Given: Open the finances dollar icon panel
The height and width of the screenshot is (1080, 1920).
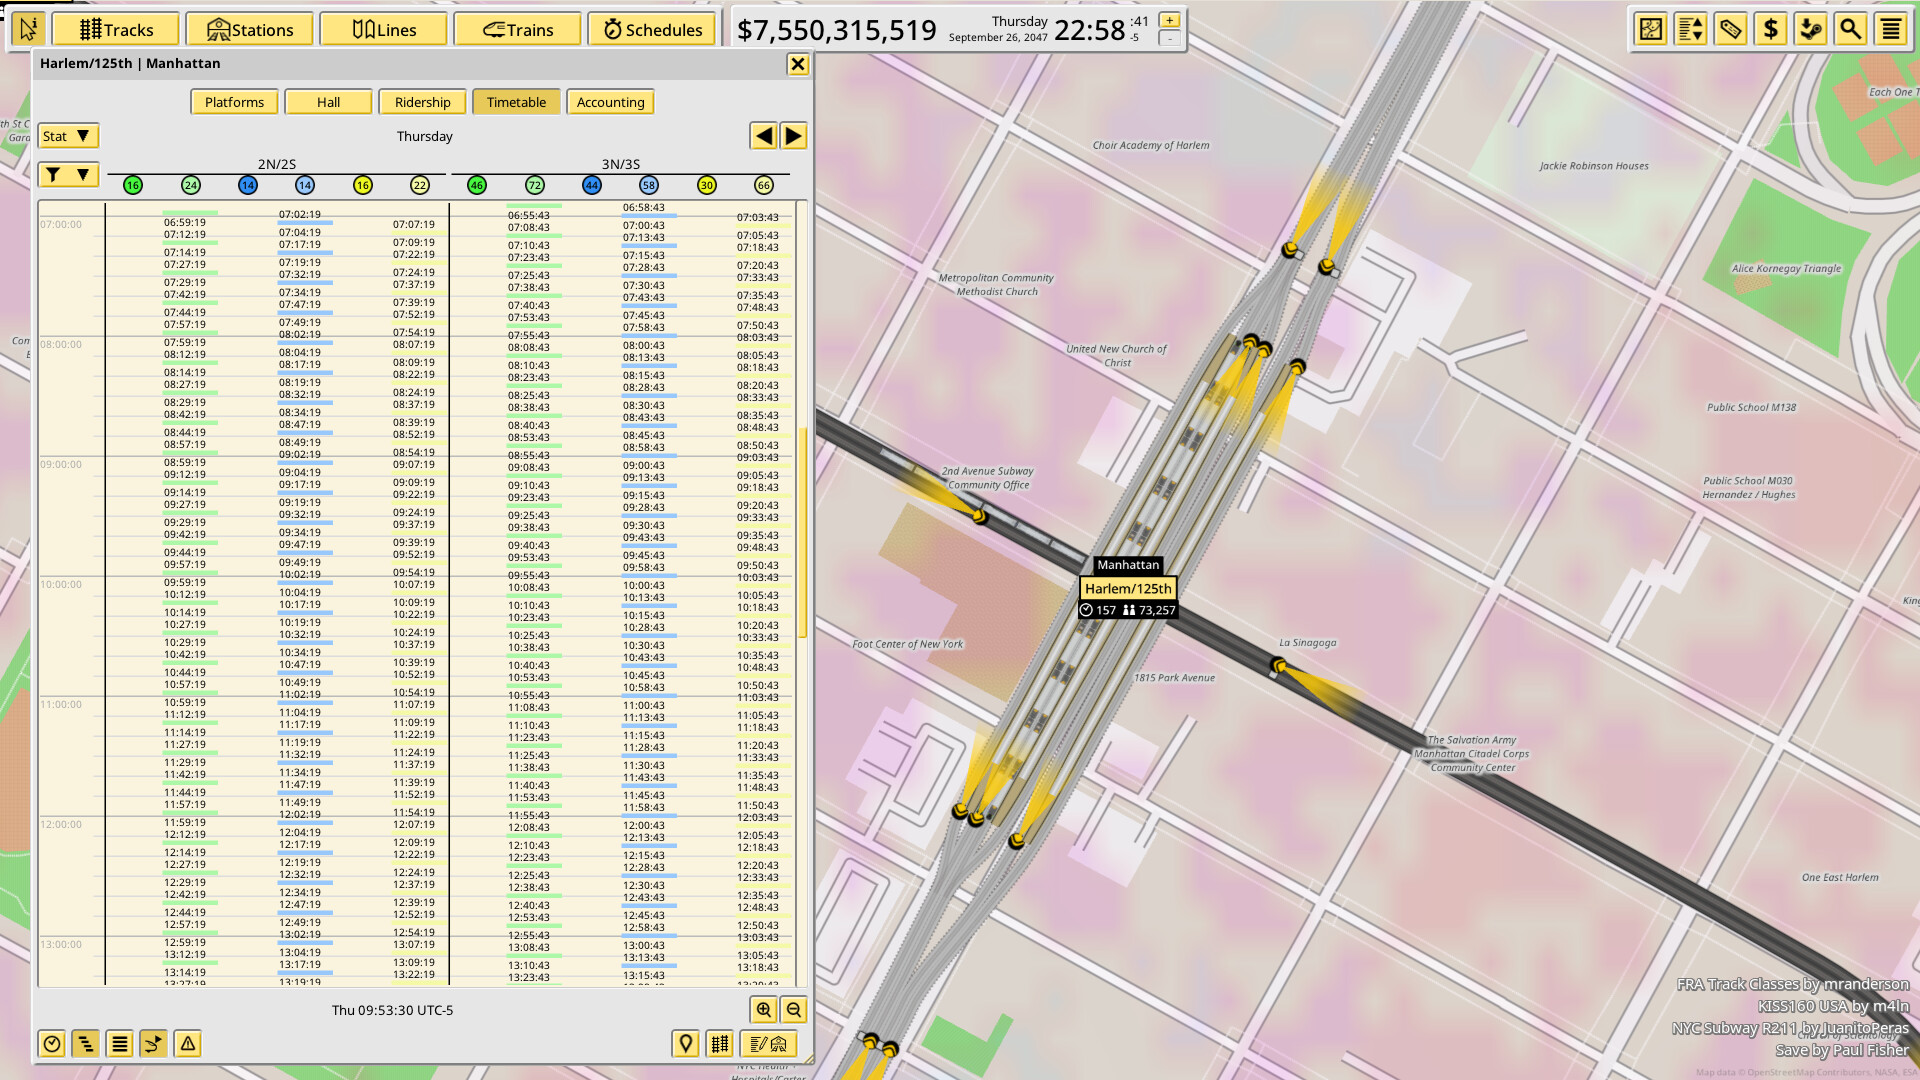Looking at the screenshot, I should pos(1770,29).
